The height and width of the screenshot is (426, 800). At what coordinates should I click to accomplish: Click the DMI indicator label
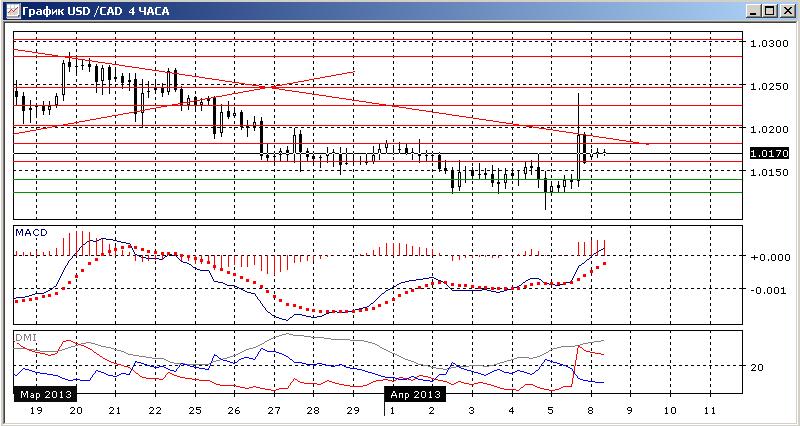(x=26, y=338)
